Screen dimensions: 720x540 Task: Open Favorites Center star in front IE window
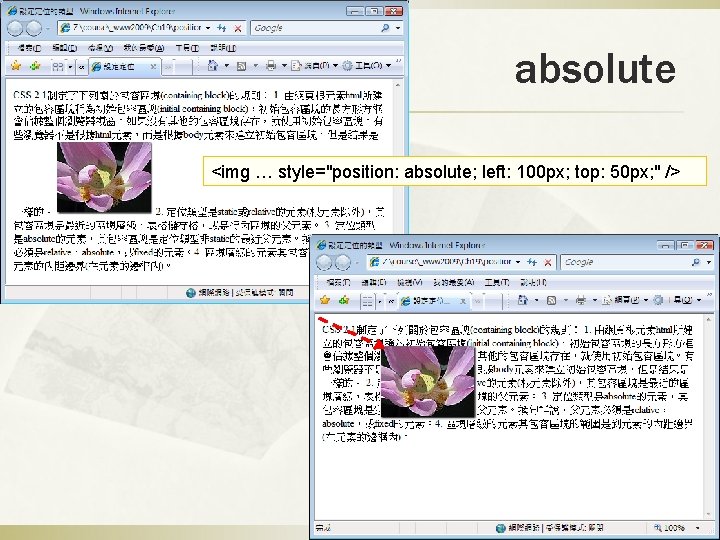point(325,300)
